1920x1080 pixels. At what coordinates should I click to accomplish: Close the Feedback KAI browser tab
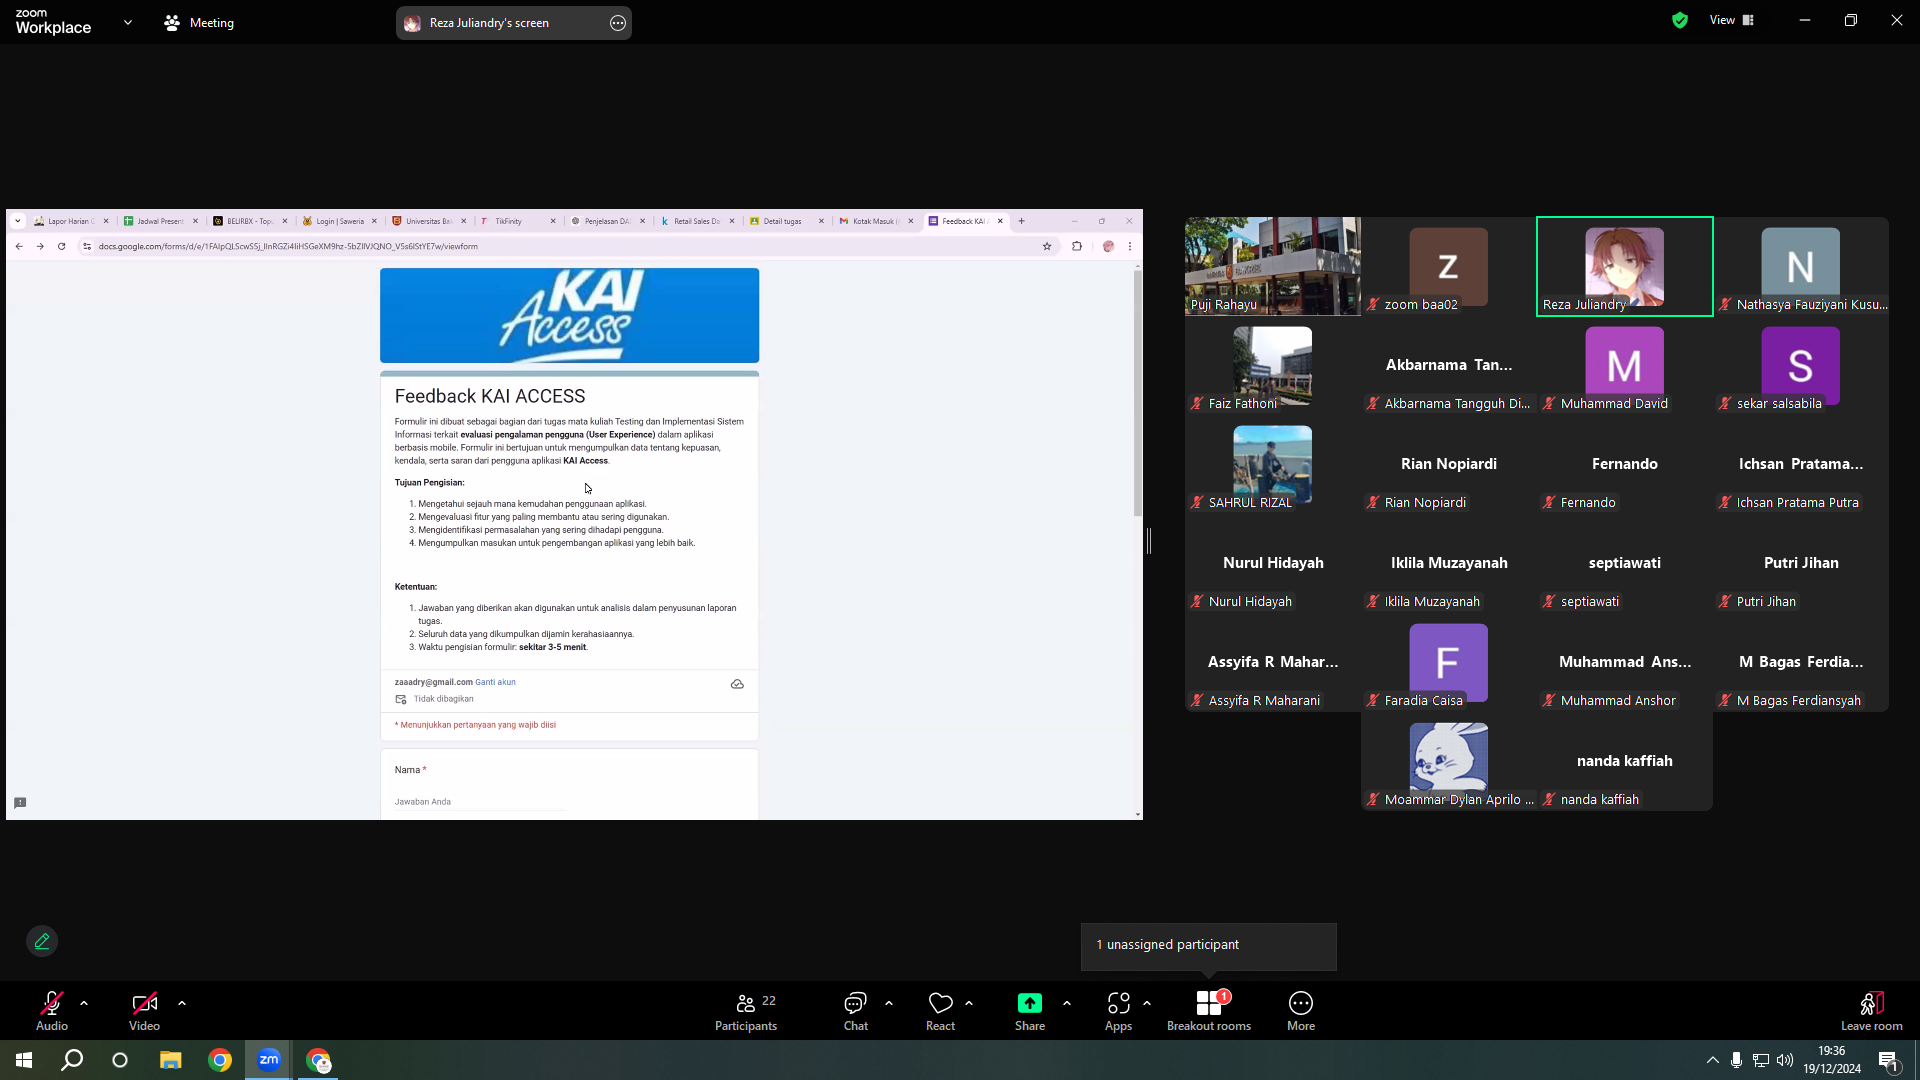1000,221
